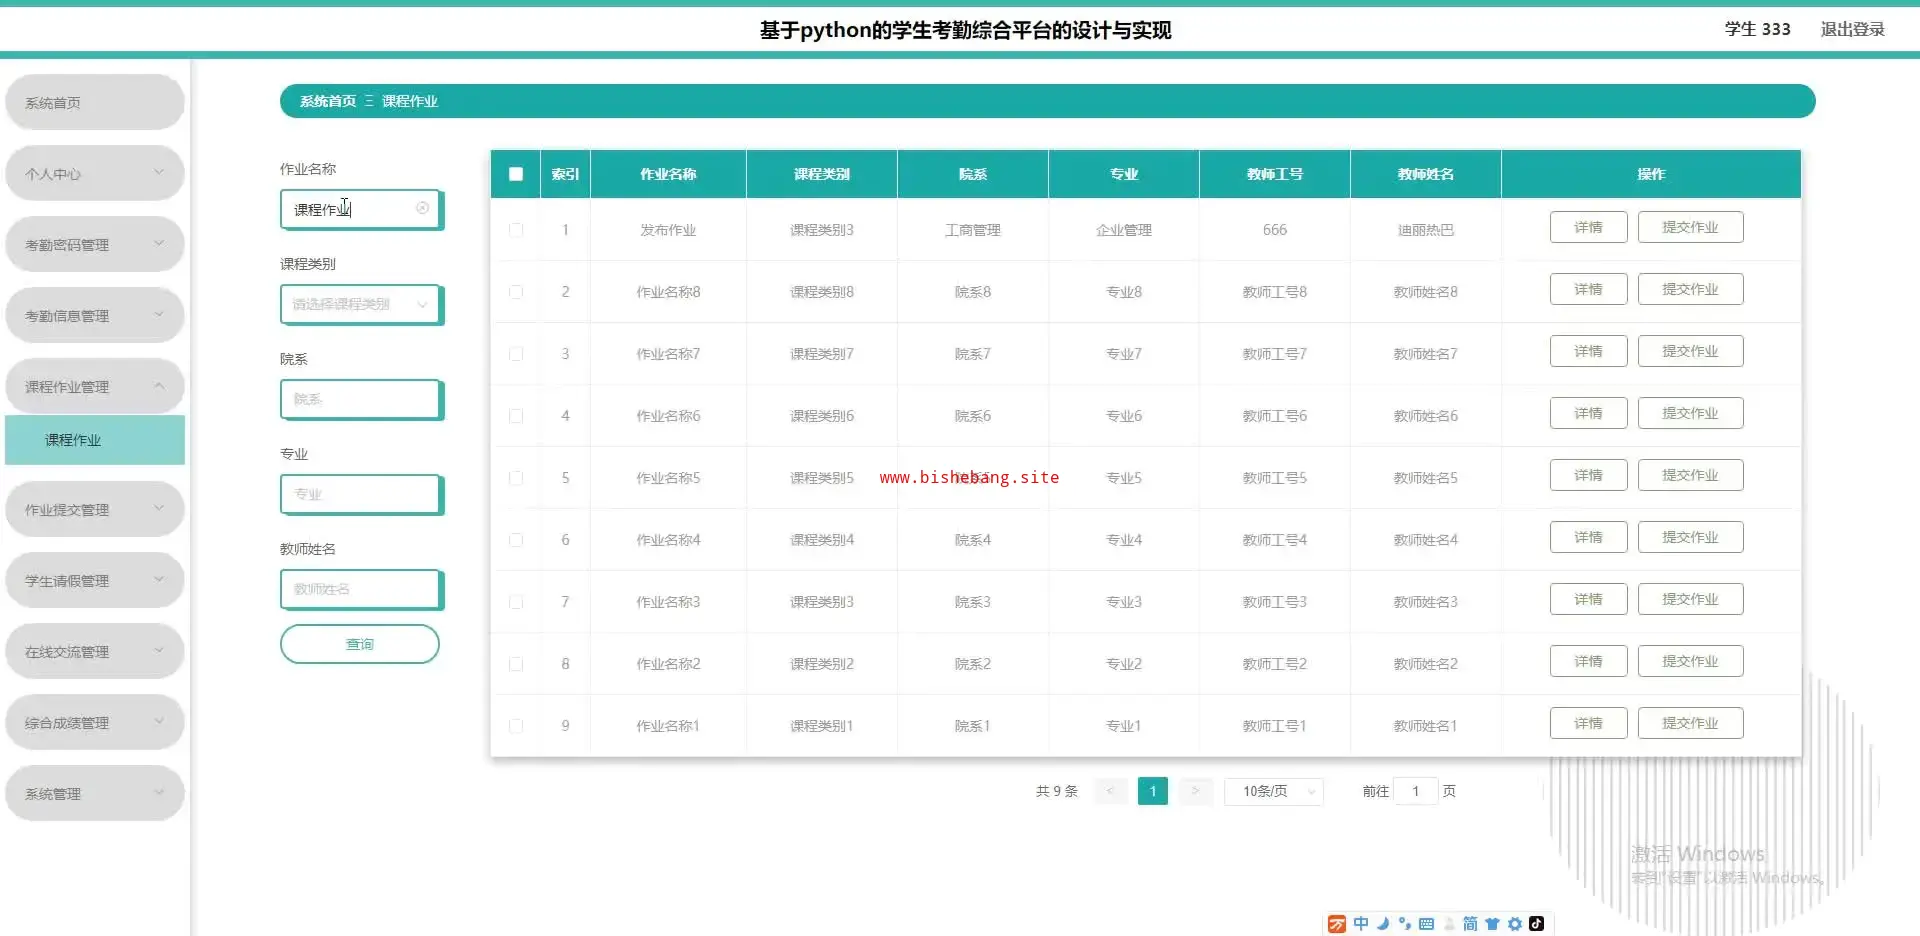Viewport: 1920px width, 936px height.
Task: Click 提交作业 for the 作业名称4 row
Action: click(1690, 537)
